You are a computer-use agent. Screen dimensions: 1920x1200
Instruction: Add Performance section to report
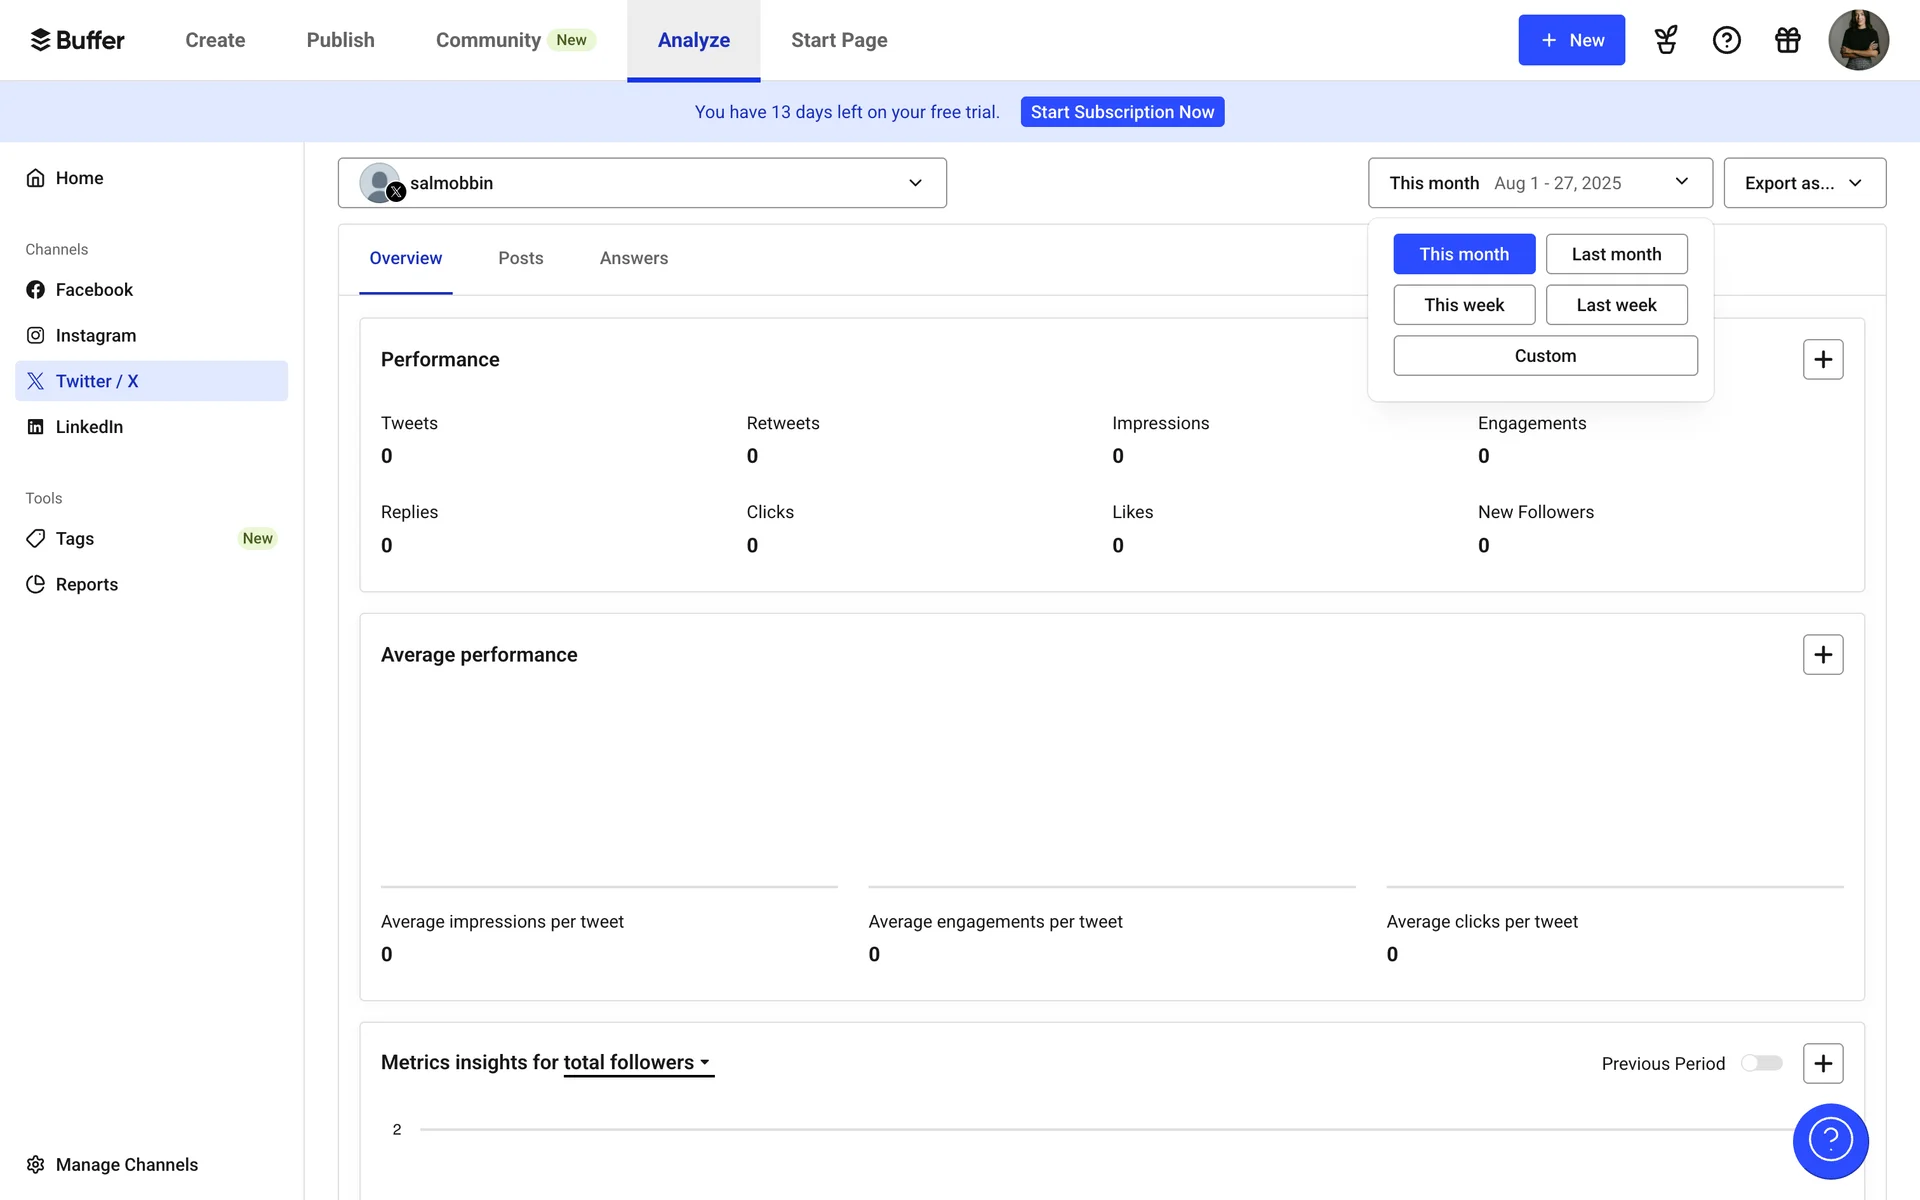click(1823, 360)
